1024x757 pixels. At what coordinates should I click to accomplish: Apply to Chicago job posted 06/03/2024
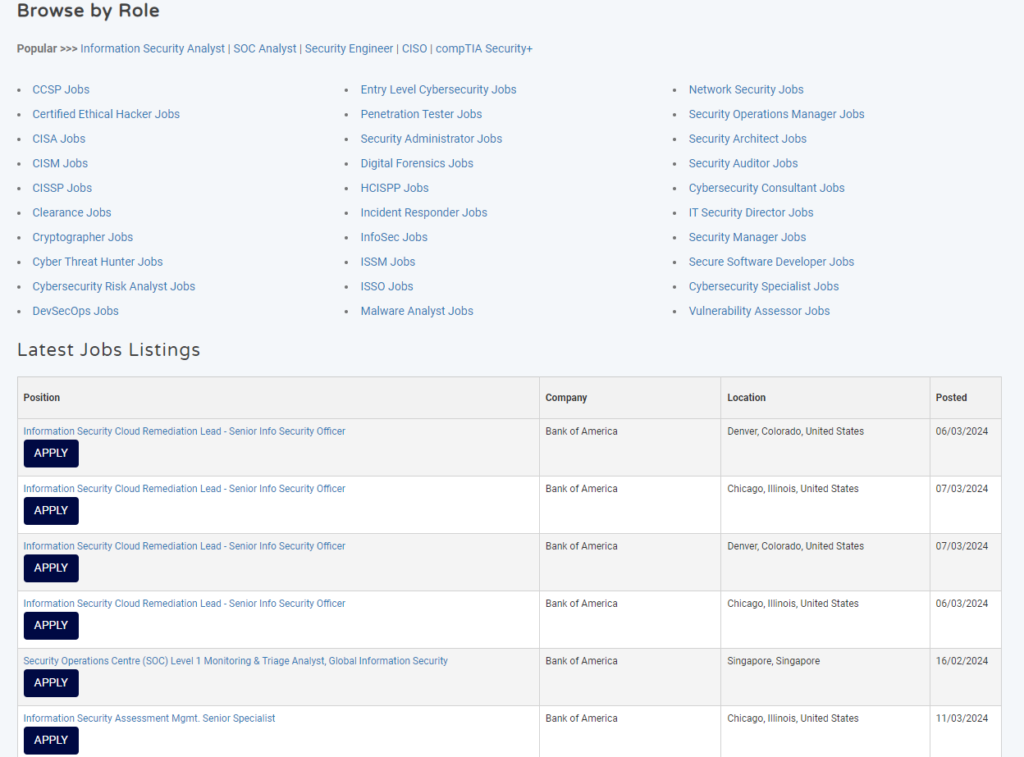pyautogui.click(x=51, y=626)
